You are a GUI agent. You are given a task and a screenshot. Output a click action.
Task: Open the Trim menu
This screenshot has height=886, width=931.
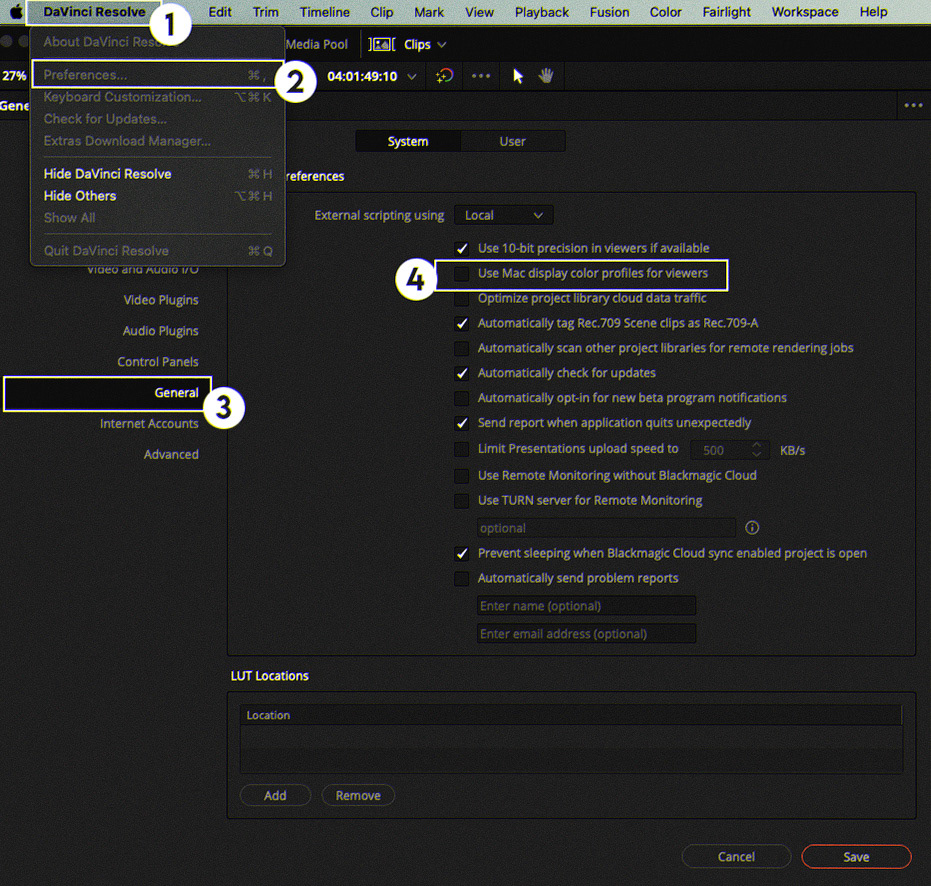tap(265, 12)
